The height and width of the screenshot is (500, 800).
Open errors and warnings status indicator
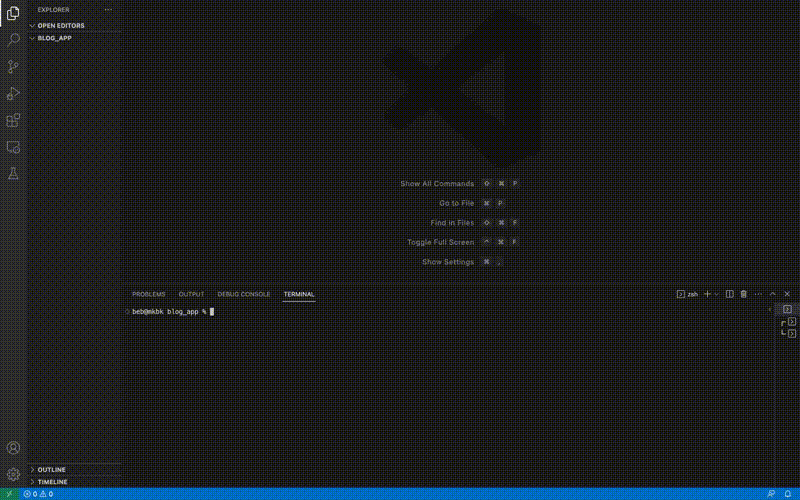pyautogui.click(x=38, y=494)
